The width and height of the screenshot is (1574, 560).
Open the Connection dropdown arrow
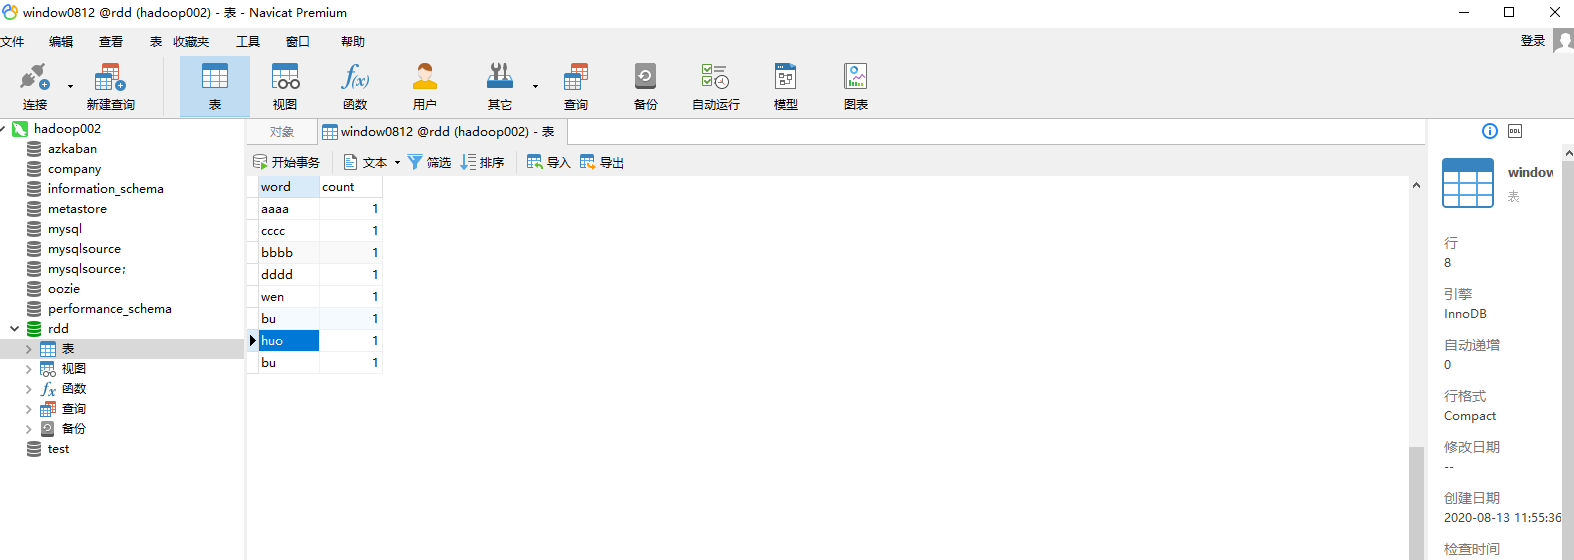click(x=70, y=86)
